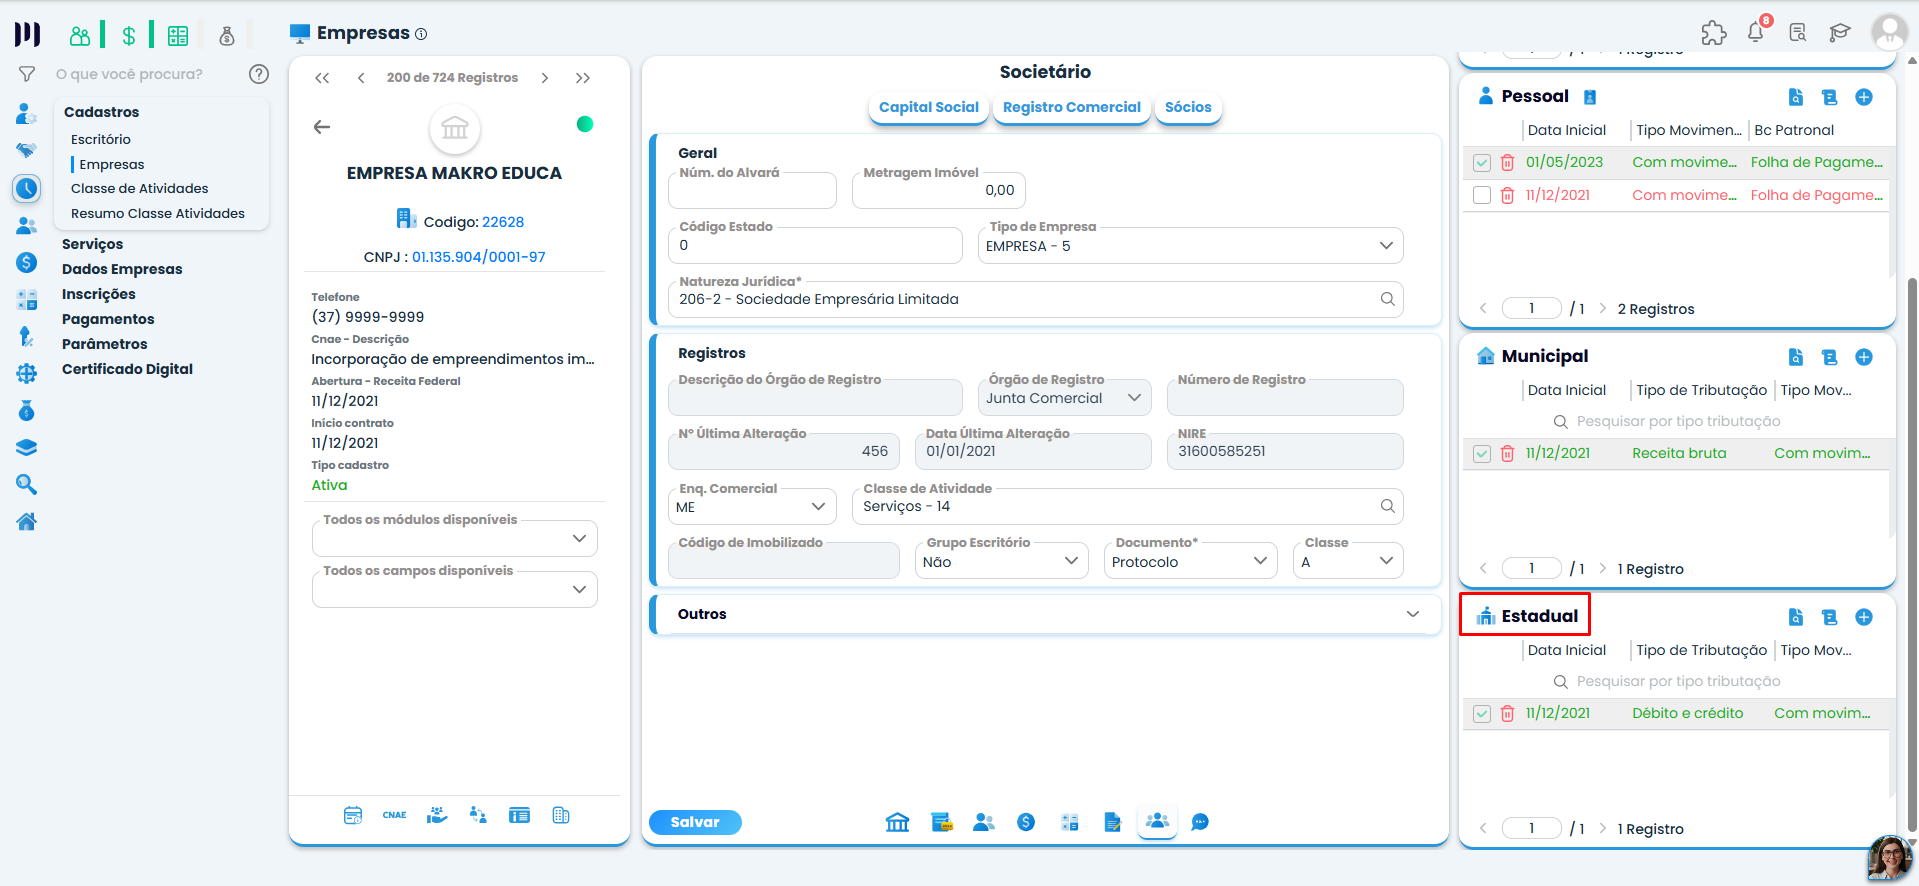Screen dimensions: 1919x886
Task: Switch to the Registro Comercial tab
Action: (x=1072, y=107)
